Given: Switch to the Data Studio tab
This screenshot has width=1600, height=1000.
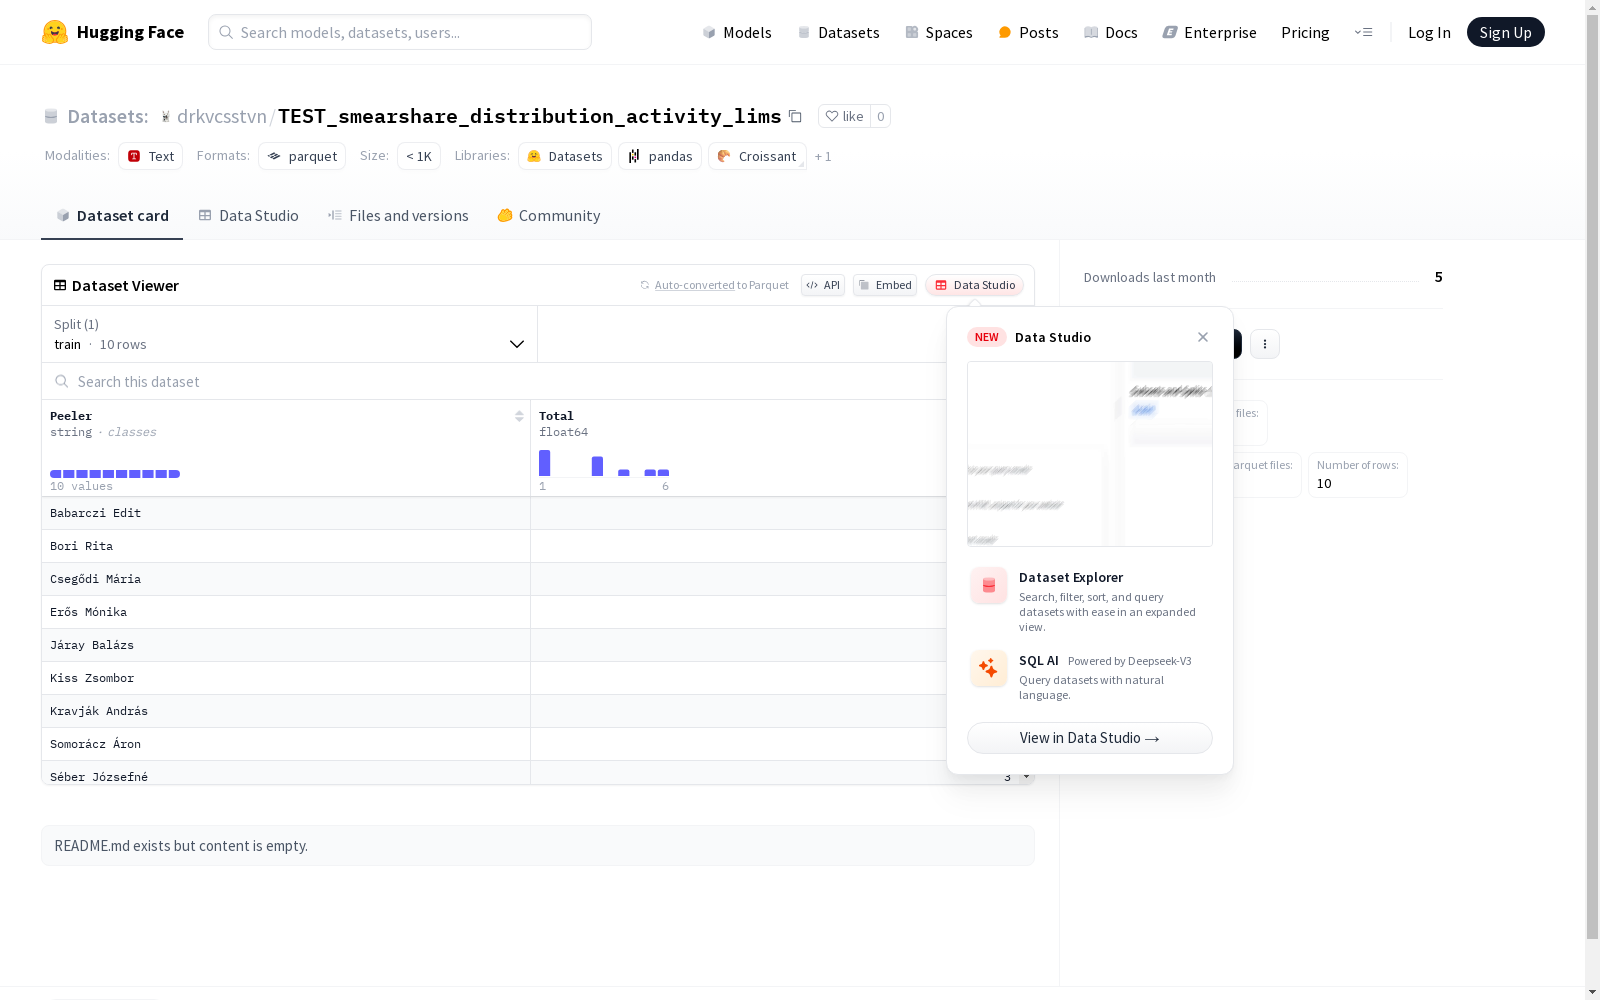Looking at the screenshot, I should click(249, 216).
